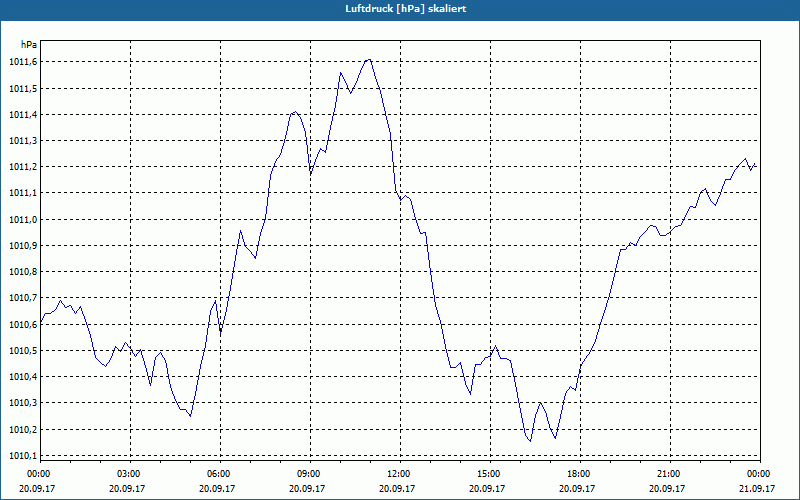Click the '1010,1' y-axis label

click(x=23, y=455)
